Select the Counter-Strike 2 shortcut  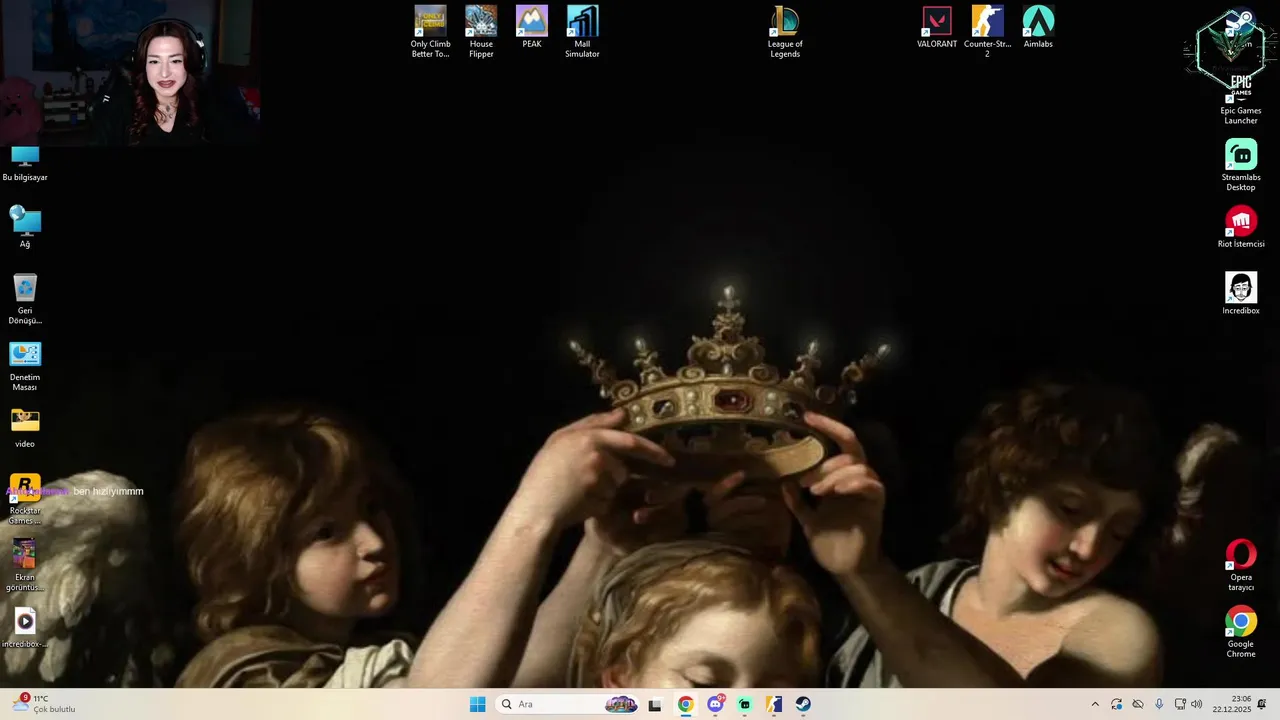[987, 32]
